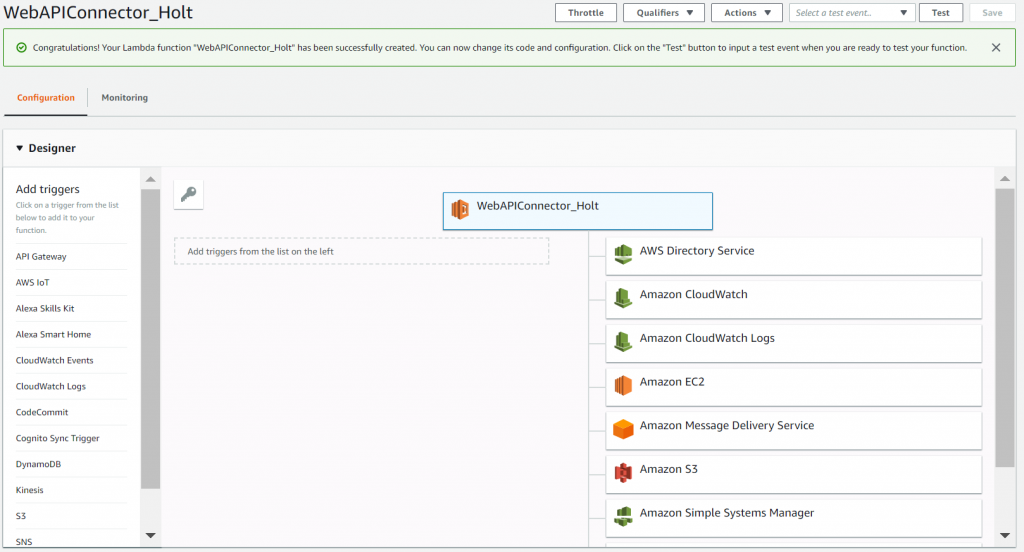The image size is (1024, 552).
Task: Click the Throttle button
Action: pyautogui.click(x=586, y=12)
